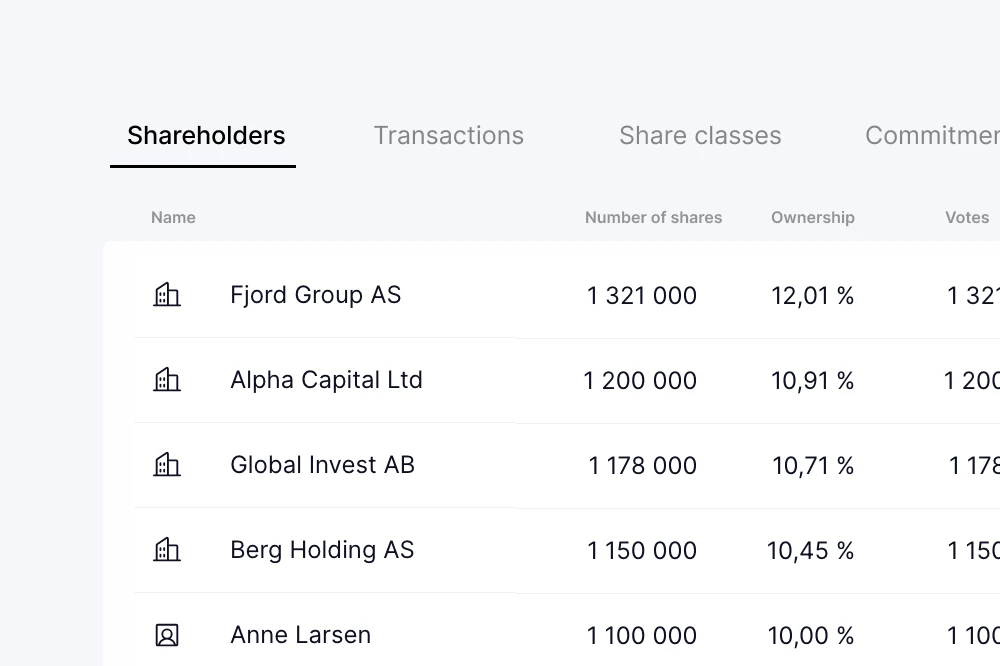Click Alpha Capital's 1 200 000 shares value
Viewport: 1000px width, 666px height.
tap(640, 381)
